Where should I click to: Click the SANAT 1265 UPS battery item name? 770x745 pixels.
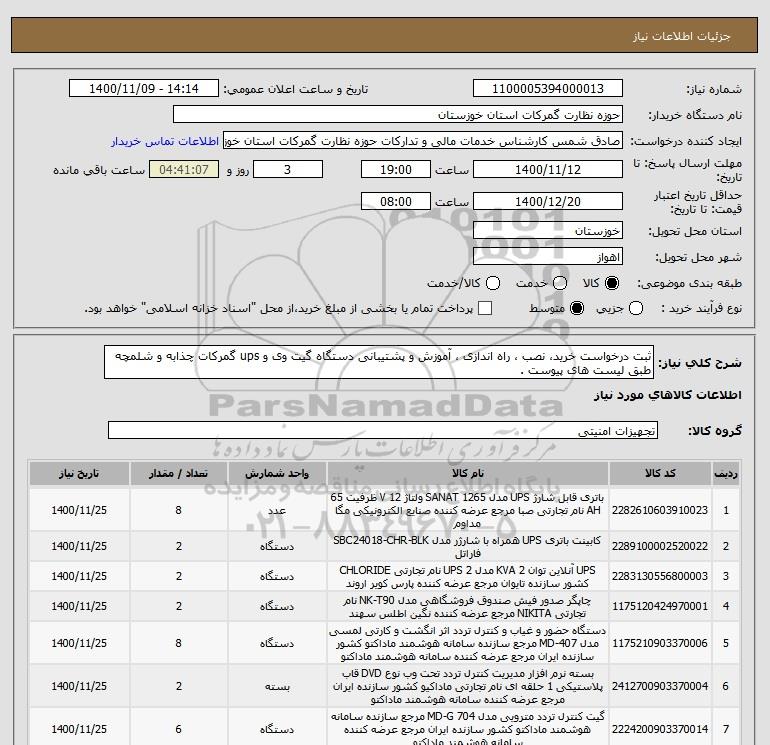pos(468,510)
